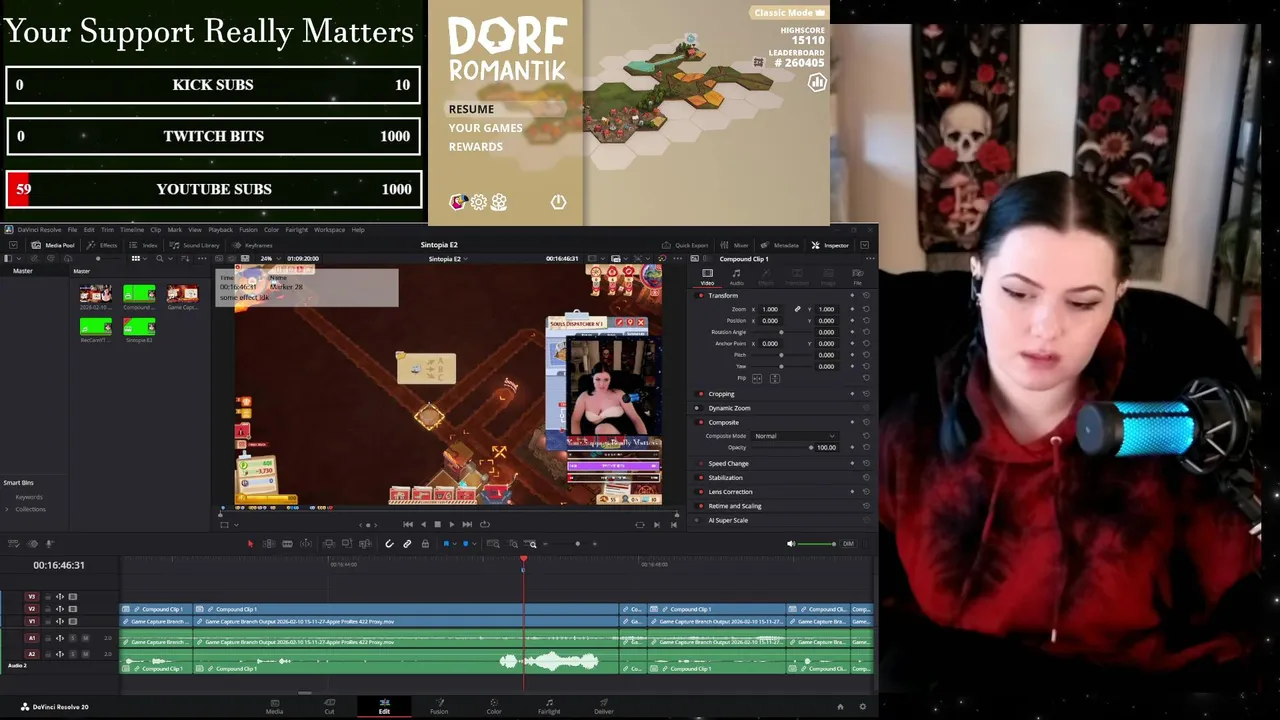
Task: Expand UI layout dropdown right of Inspector
Action: pos(864,245)
